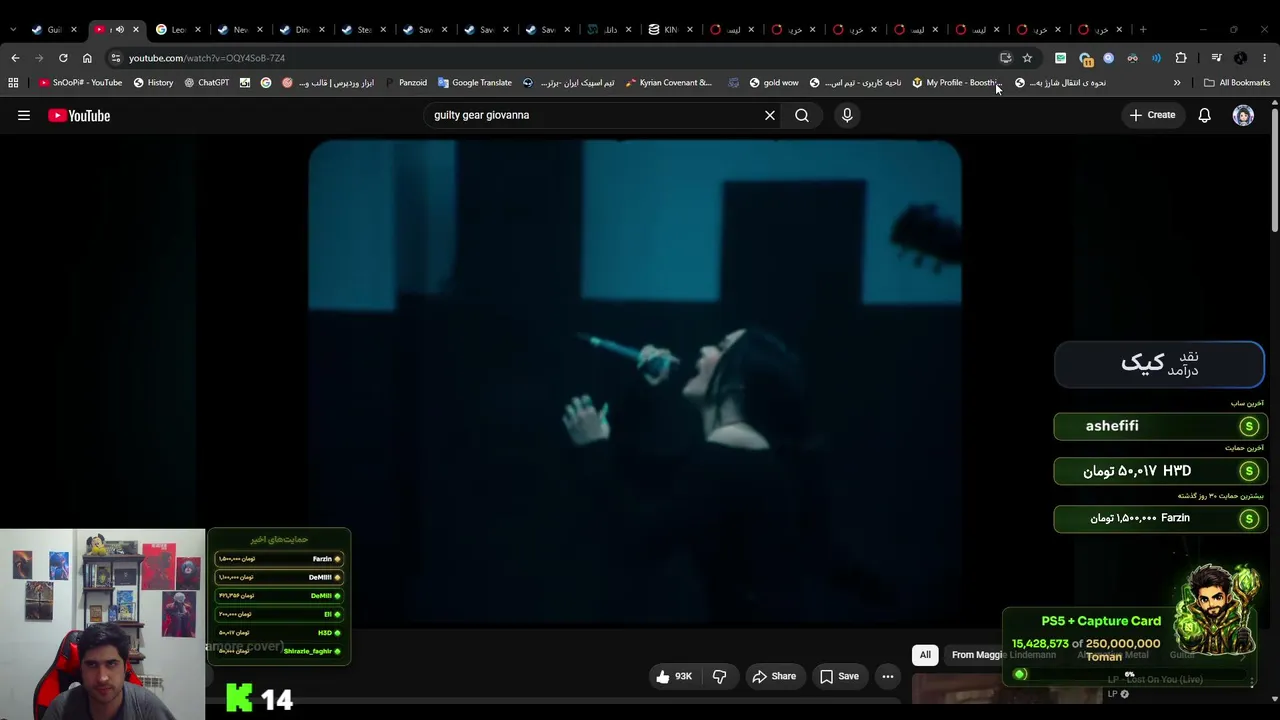Viewport: 1280px width, 720px height.
Task: Open the Chrome profile icon
Action: (1241, 58)
